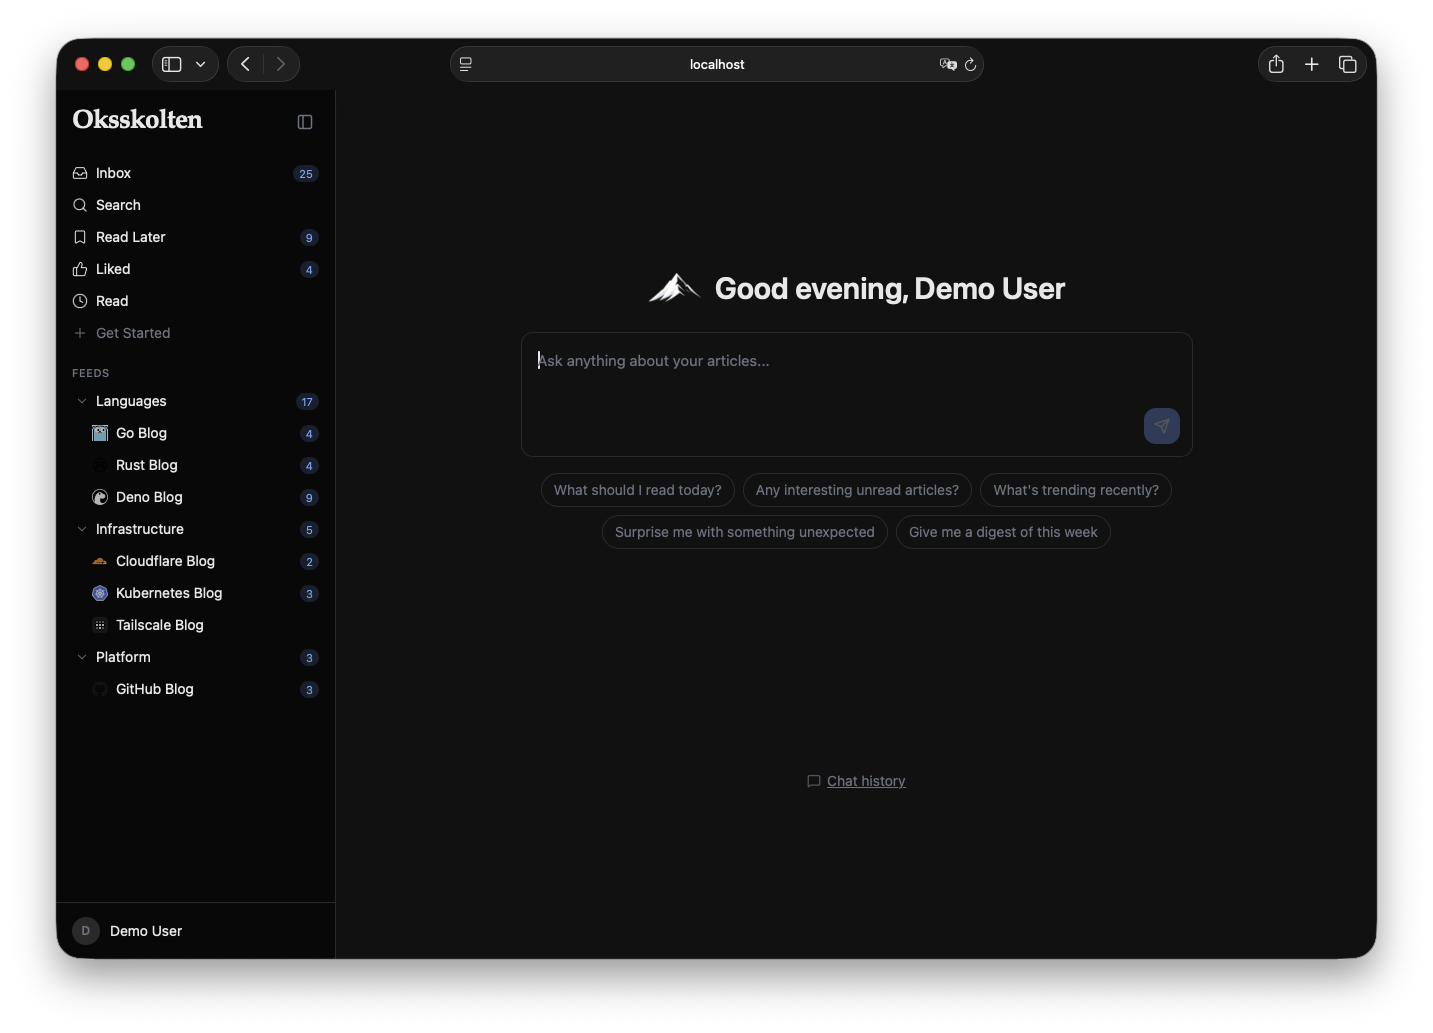Viewport: 1433px width, 1033px height.
Task: Click 'Surprise me with something unexpected' suggestion
Action: [x=745, y=532]
